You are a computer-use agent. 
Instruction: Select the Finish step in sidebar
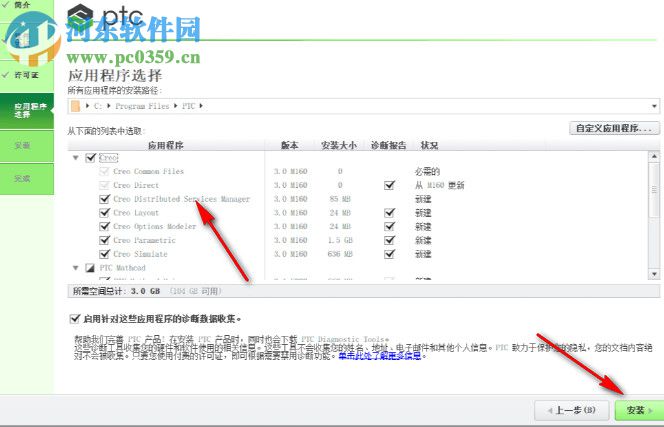click(27, 178)
